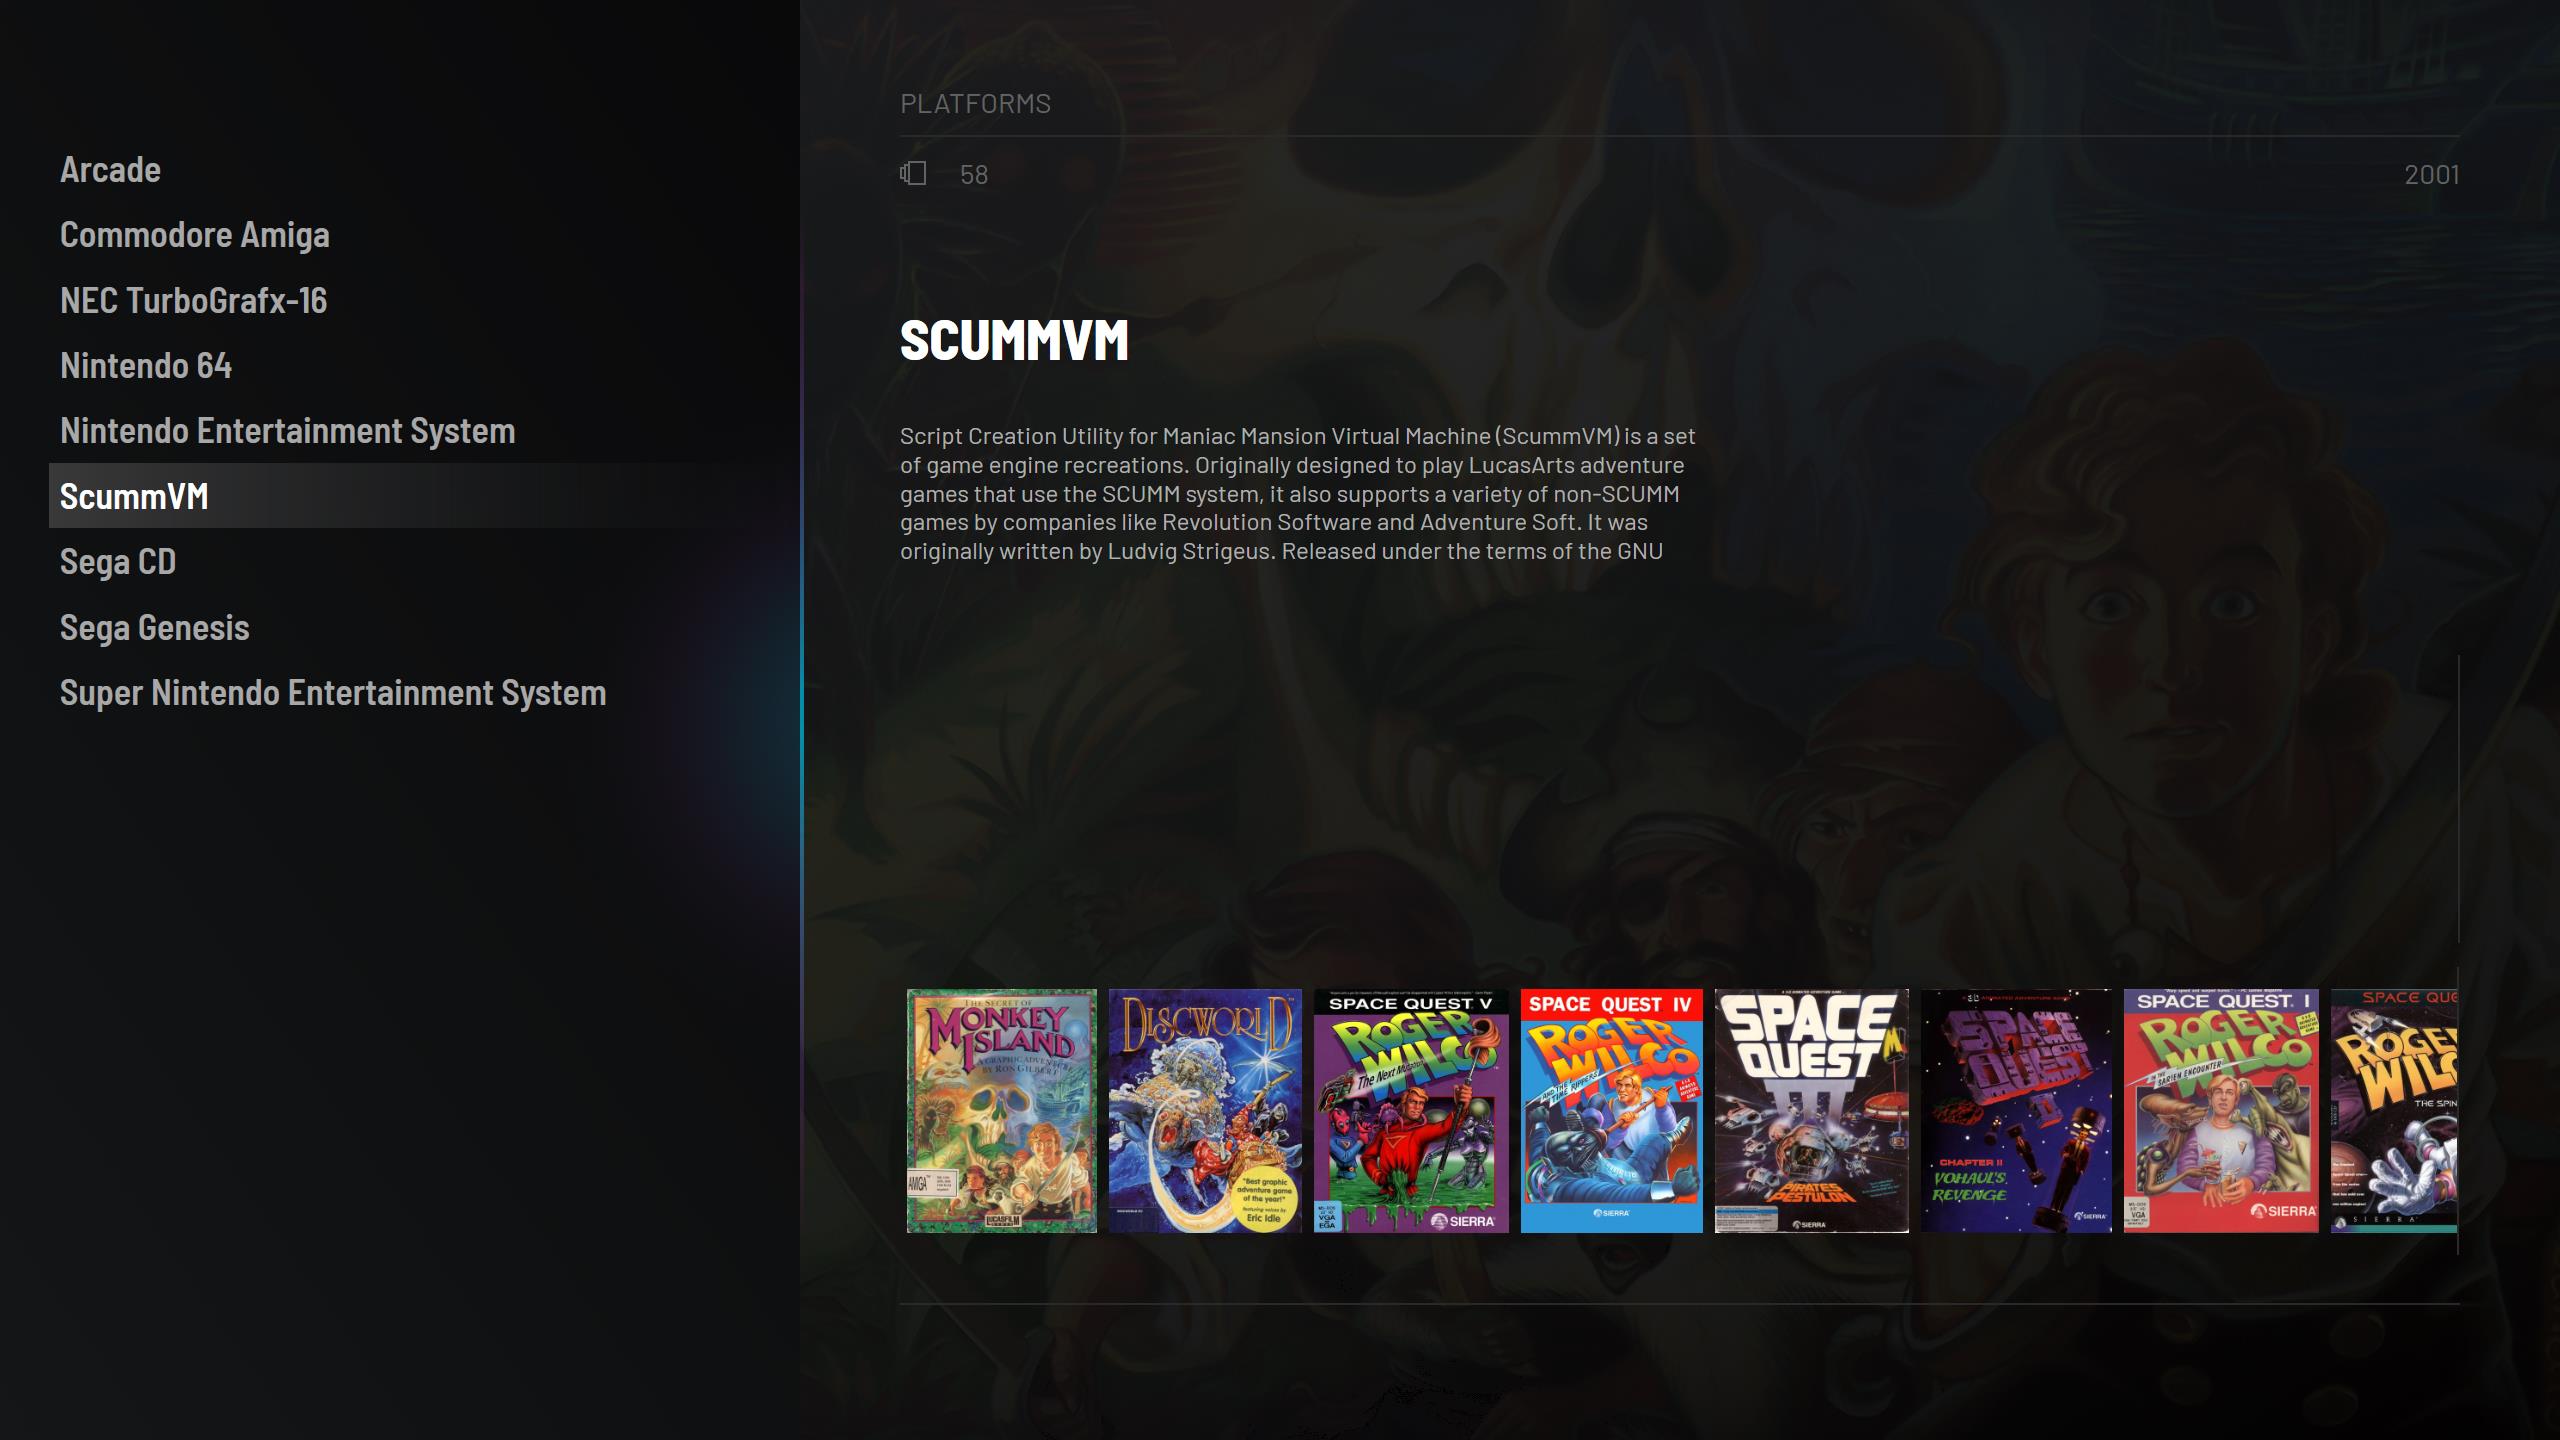The width and height of the screenshot is (2560, 1440).
Task: Choose NEC TurboGrafx-16 from the list
Action: pyautogui.click(x=193, y=300)
